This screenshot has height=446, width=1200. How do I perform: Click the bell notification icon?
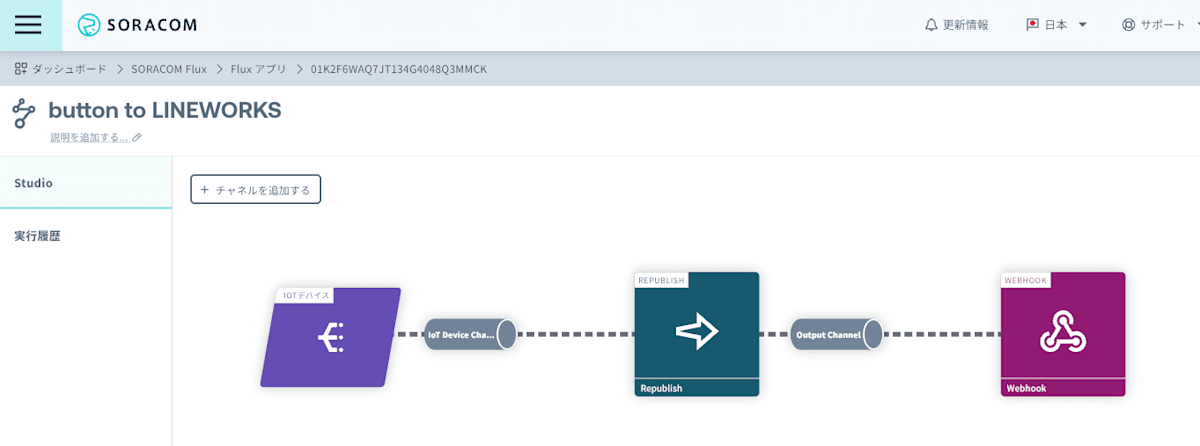[931, 25]
